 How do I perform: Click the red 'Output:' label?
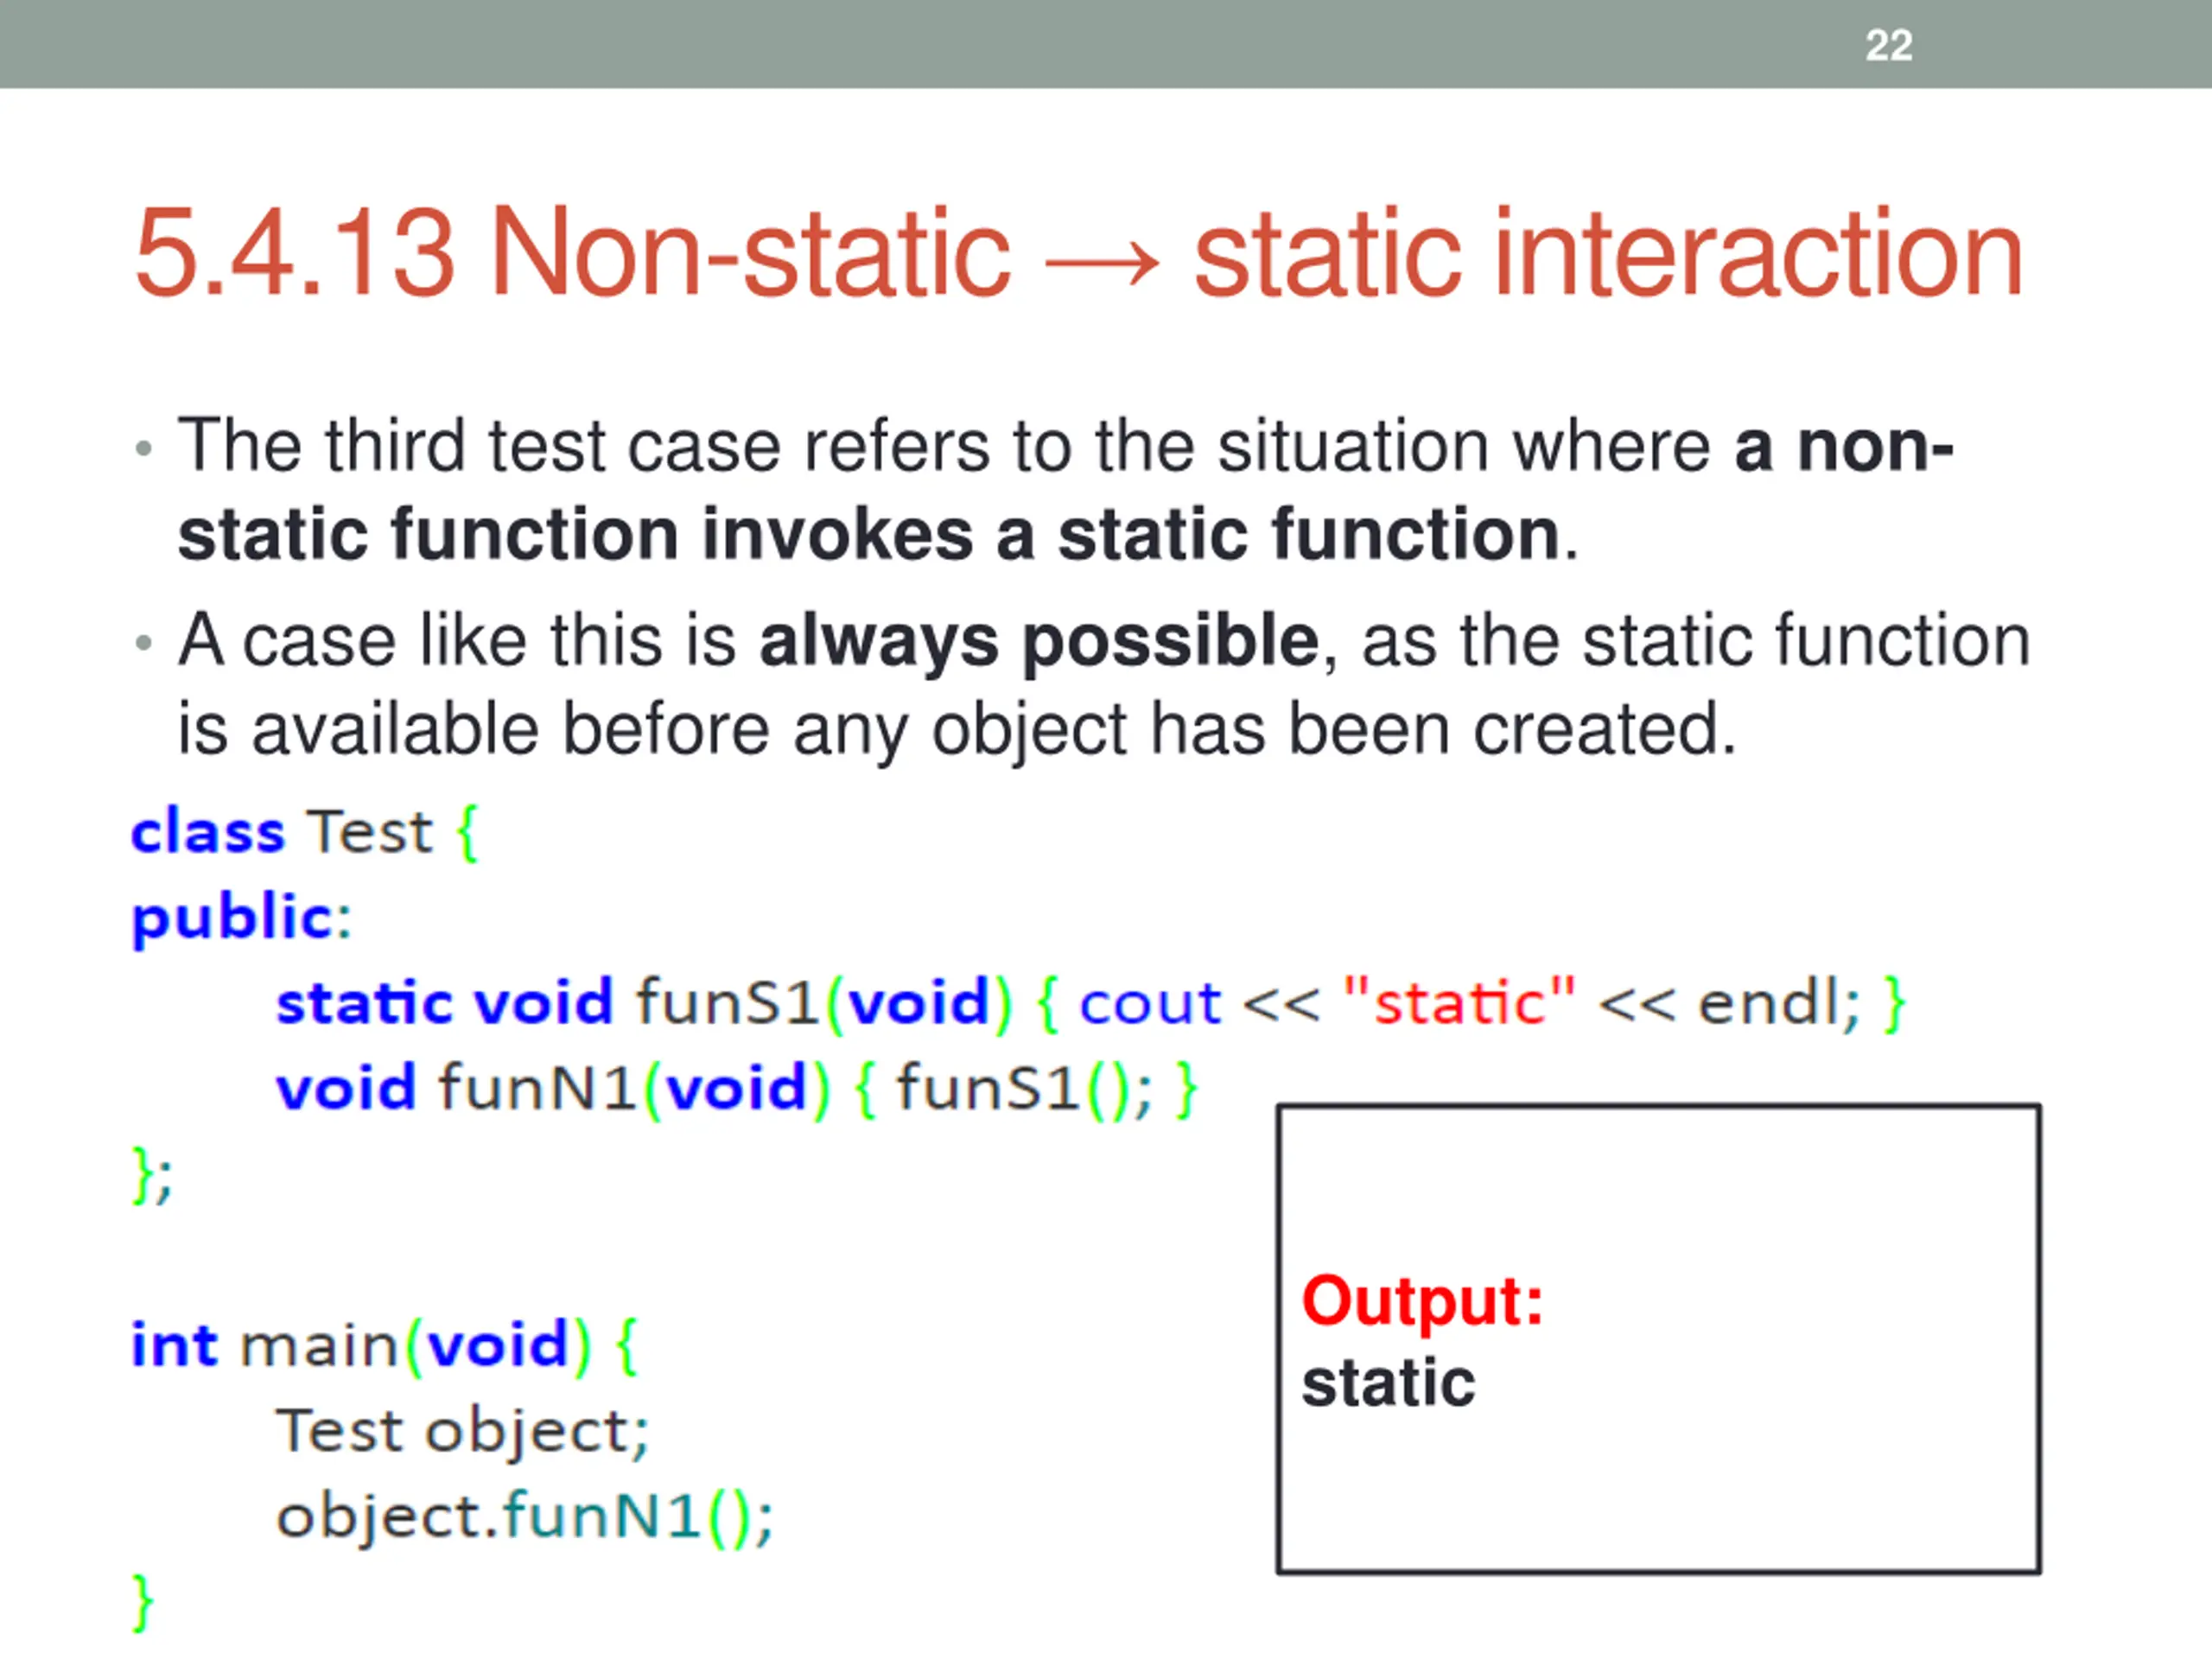(x=1423, y=1302)
